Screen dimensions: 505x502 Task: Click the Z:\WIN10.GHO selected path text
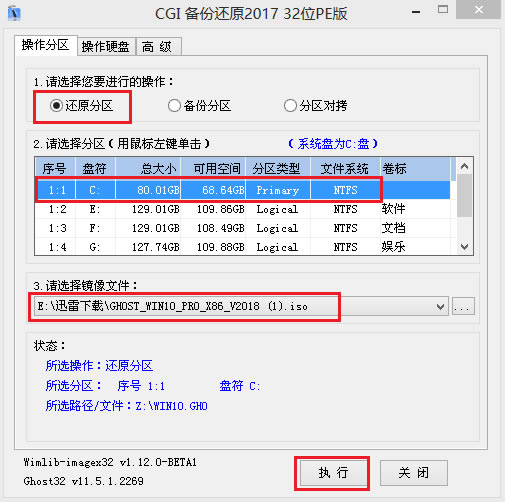tap(171, 406)
